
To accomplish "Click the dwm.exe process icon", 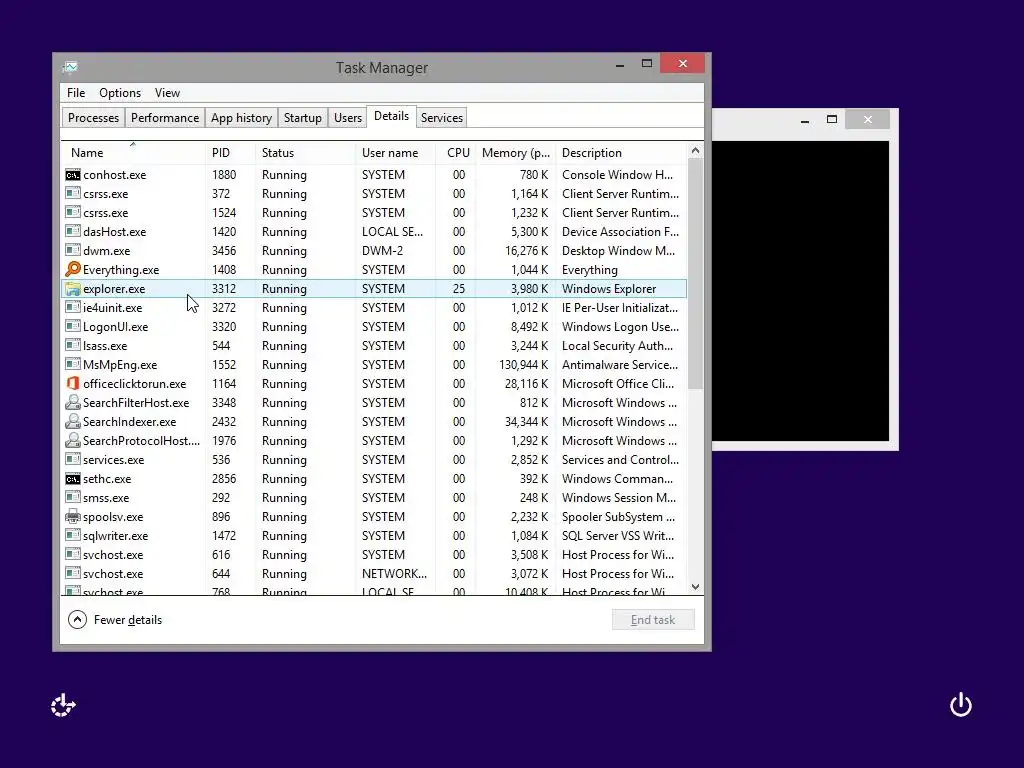I will click(72, 251).
